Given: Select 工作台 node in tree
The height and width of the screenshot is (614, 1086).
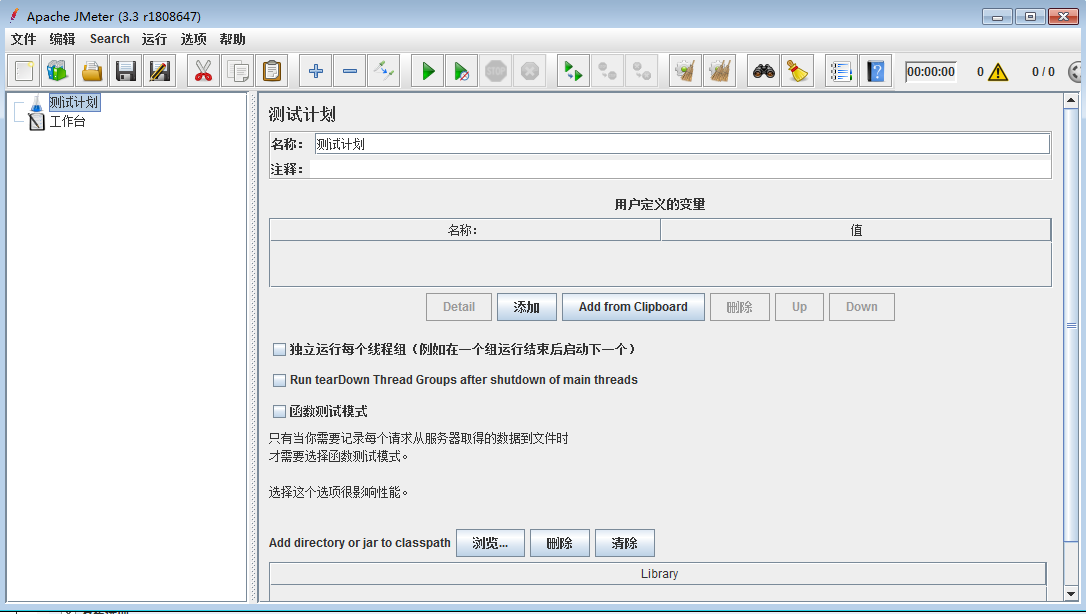Looking at the screenshot, I should [67, 122].
